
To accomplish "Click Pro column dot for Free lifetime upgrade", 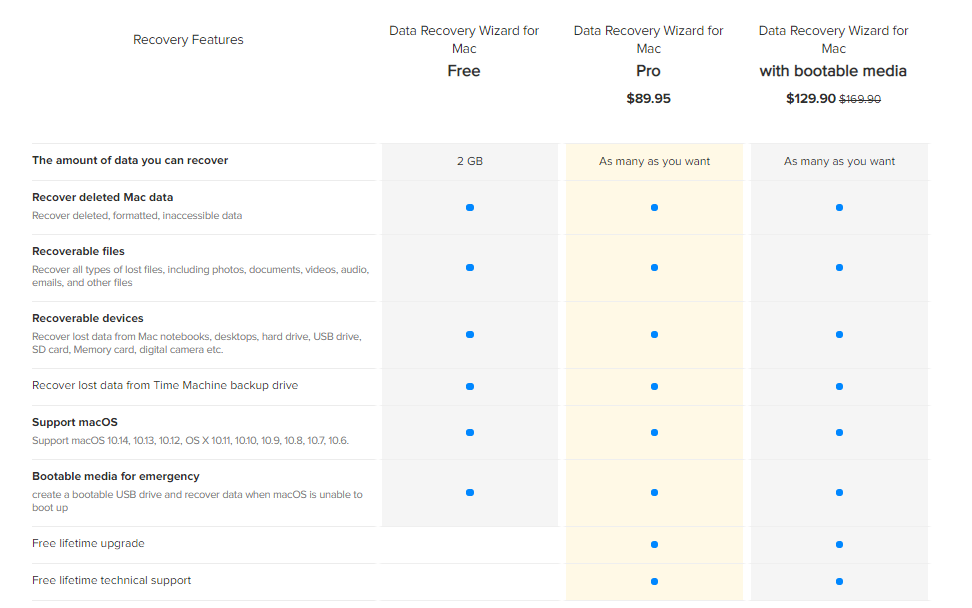I will (x=654, y=545).
